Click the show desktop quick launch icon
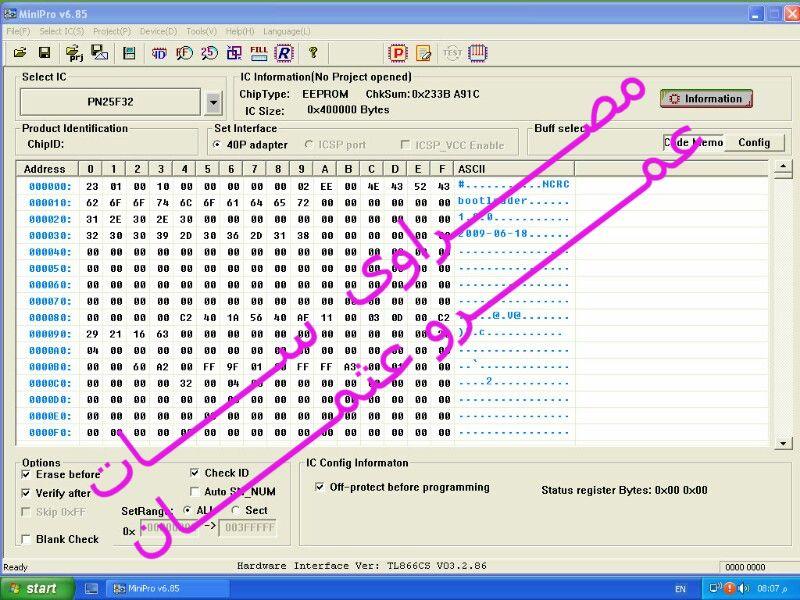Image resolution: width=800 pixels, height=600 pixels. tap(91, 589)
